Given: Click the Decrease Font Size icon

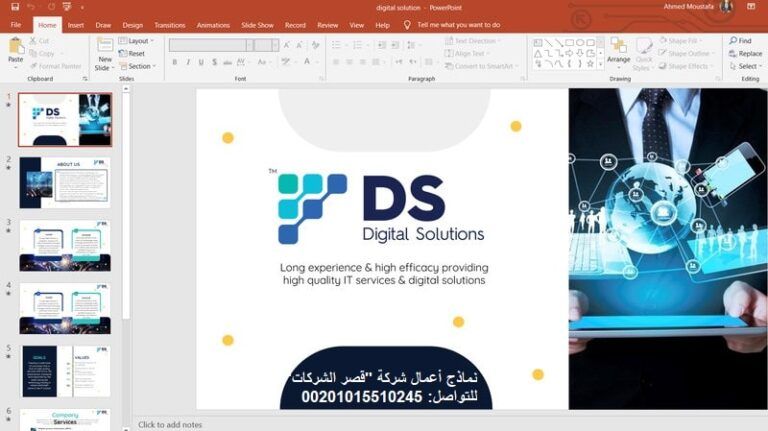Looking at the screenshot, I should (x=299, y=45).
